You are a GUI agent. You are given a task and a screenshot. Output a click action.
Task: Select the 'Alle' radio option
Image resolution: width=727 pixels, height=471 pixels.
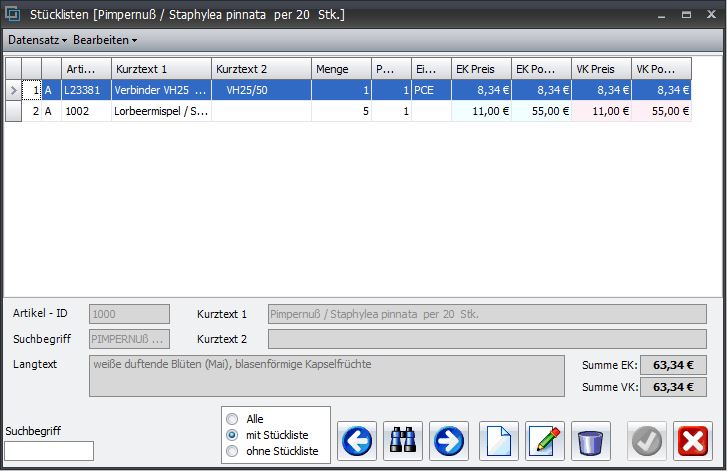pyautogui.click(x=233, y=419)
